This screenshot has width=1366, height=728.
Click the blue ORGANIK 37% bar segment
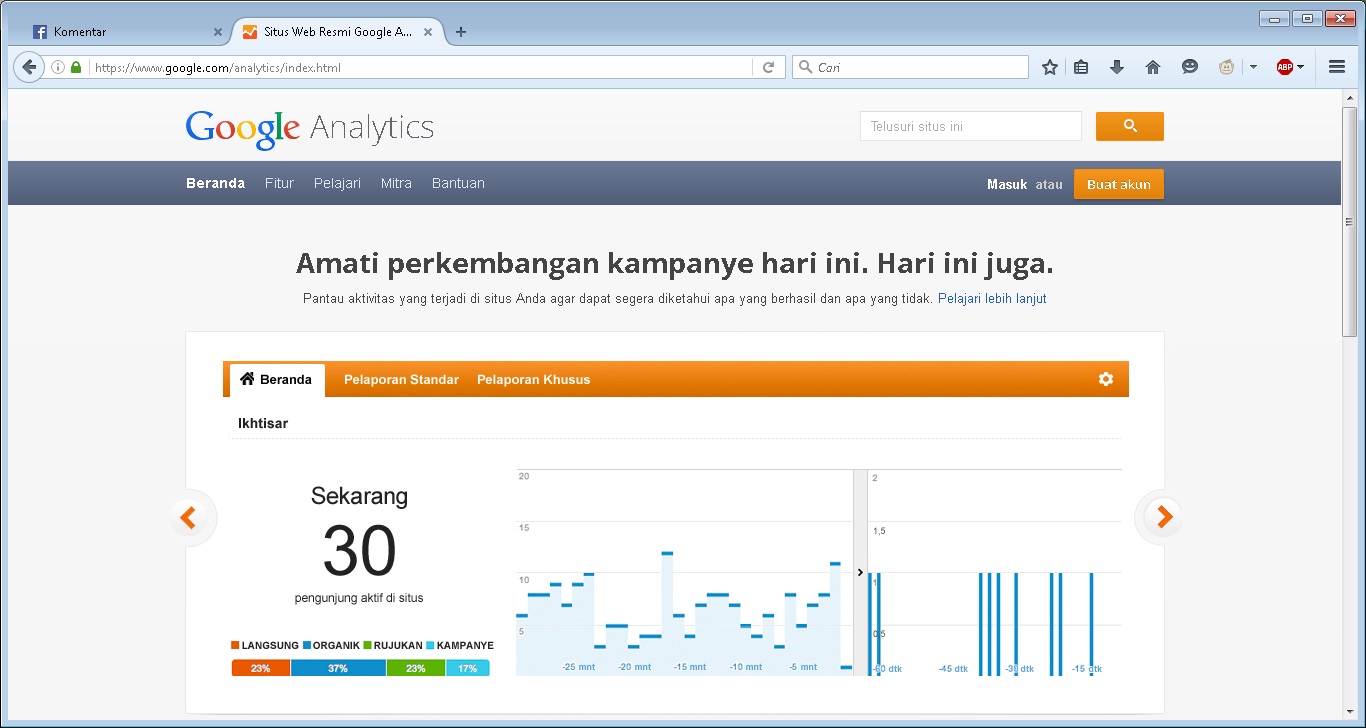click(338, 668)
